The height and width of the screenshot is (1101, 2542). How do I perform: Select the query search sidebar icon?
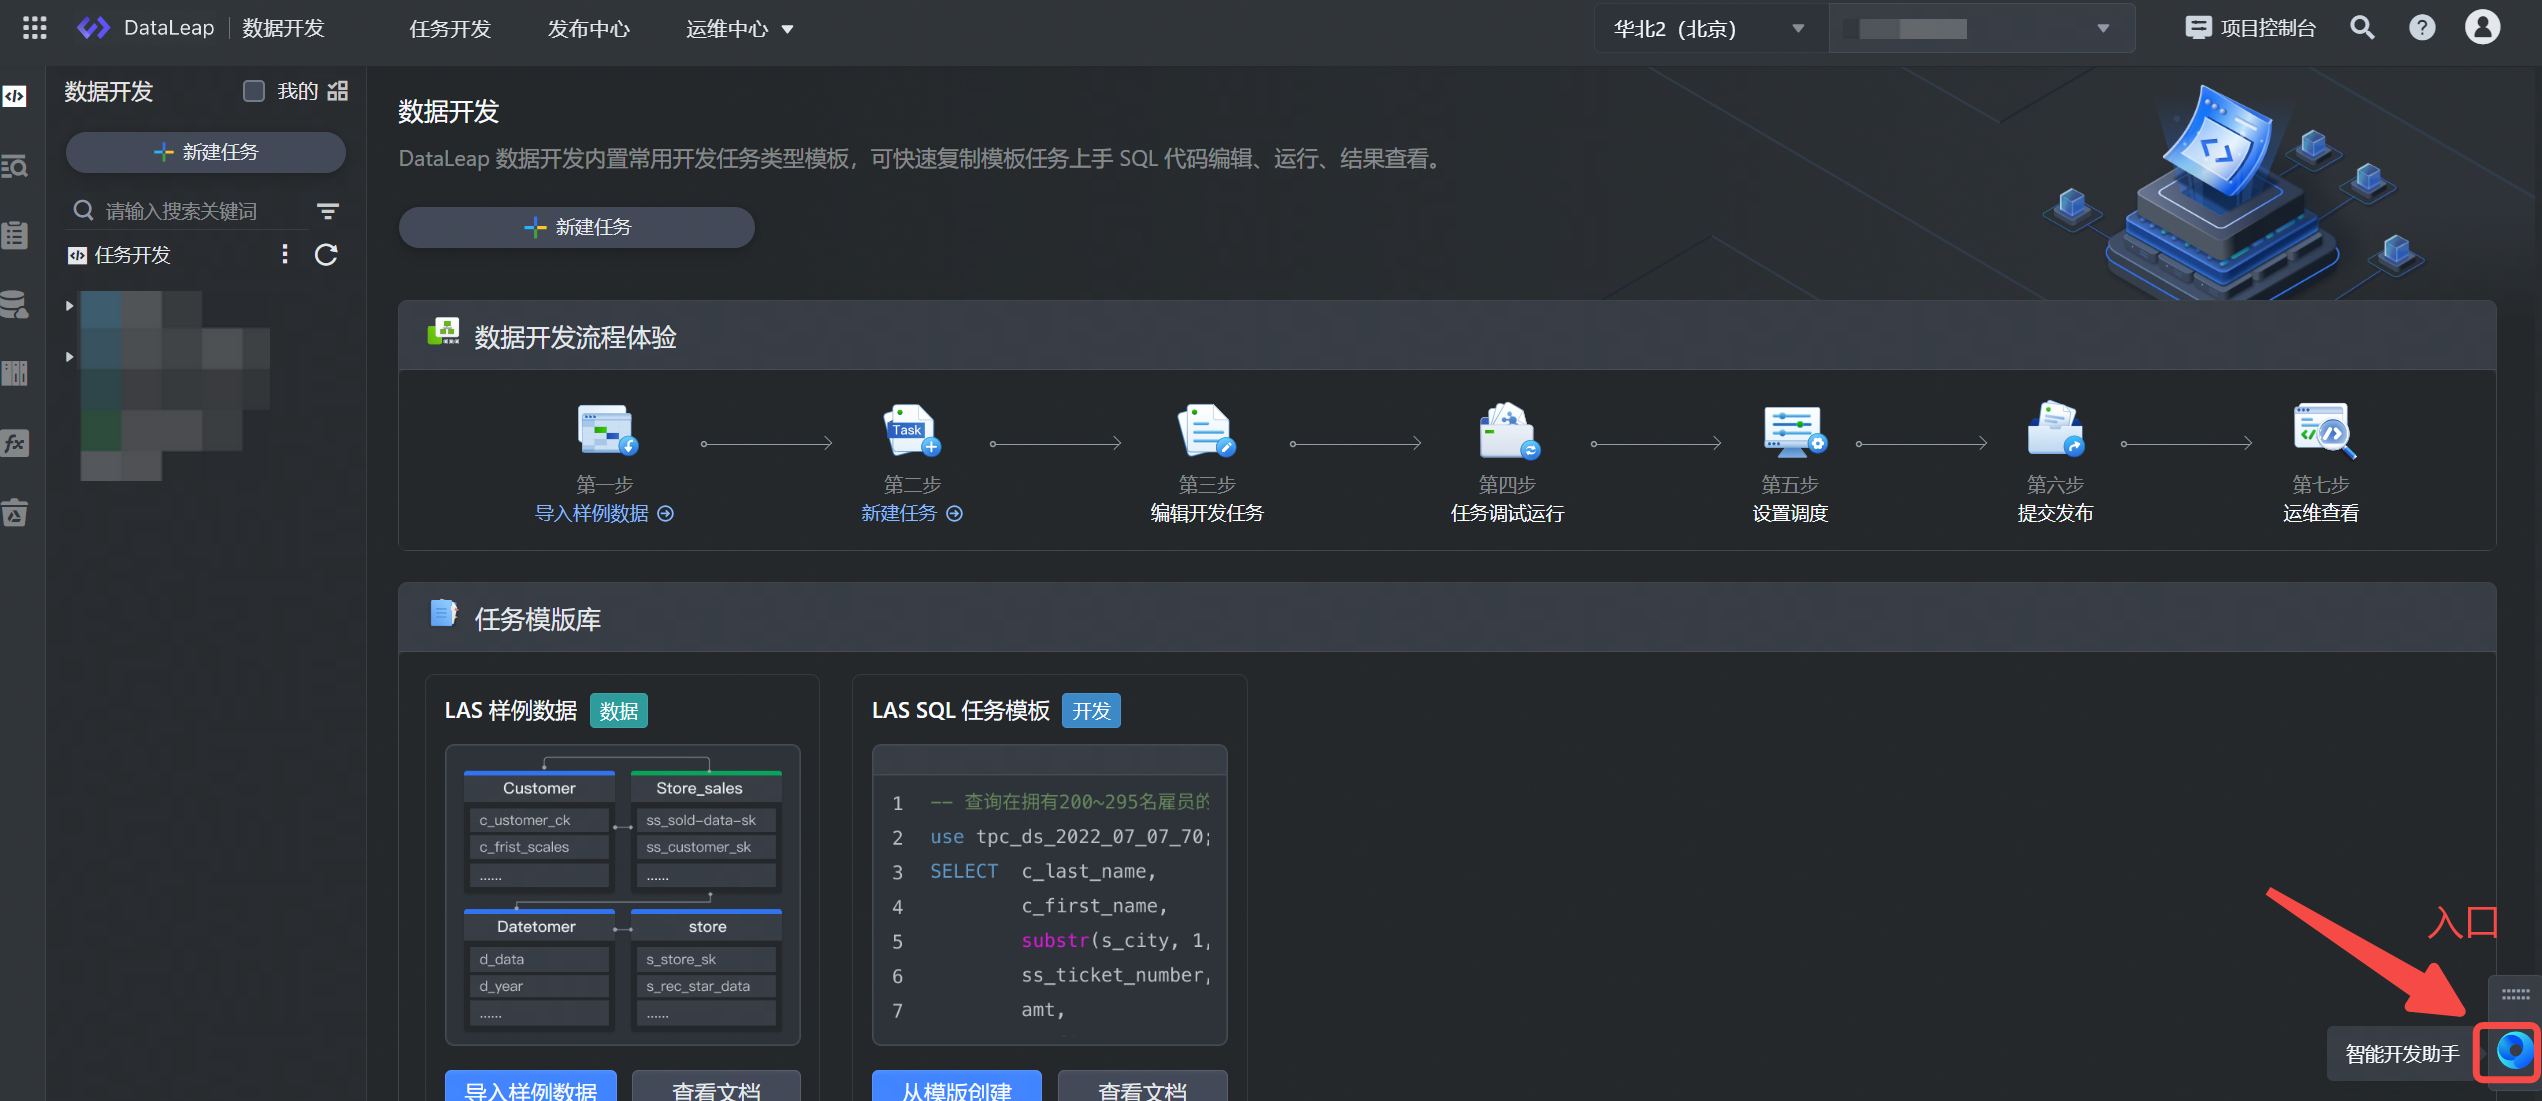tap(15, 166)
